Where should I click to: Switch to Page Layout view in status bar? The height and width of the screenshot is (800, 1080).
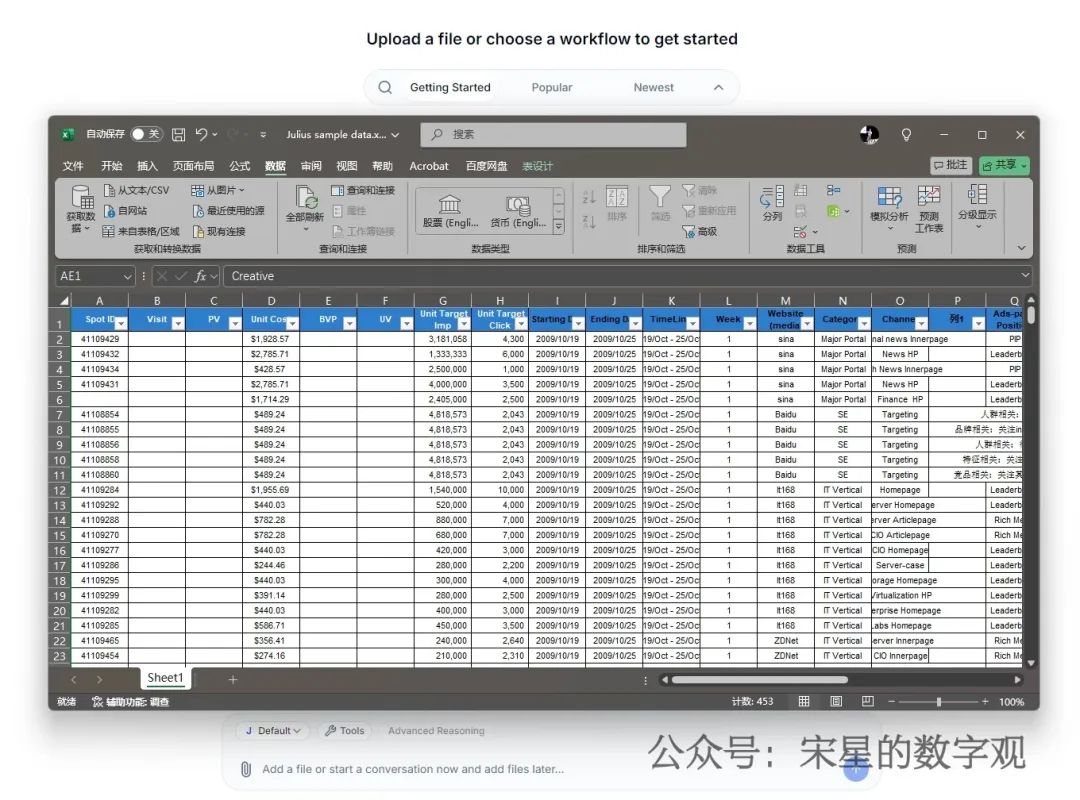pyautogui.click(x=836, y=702)
